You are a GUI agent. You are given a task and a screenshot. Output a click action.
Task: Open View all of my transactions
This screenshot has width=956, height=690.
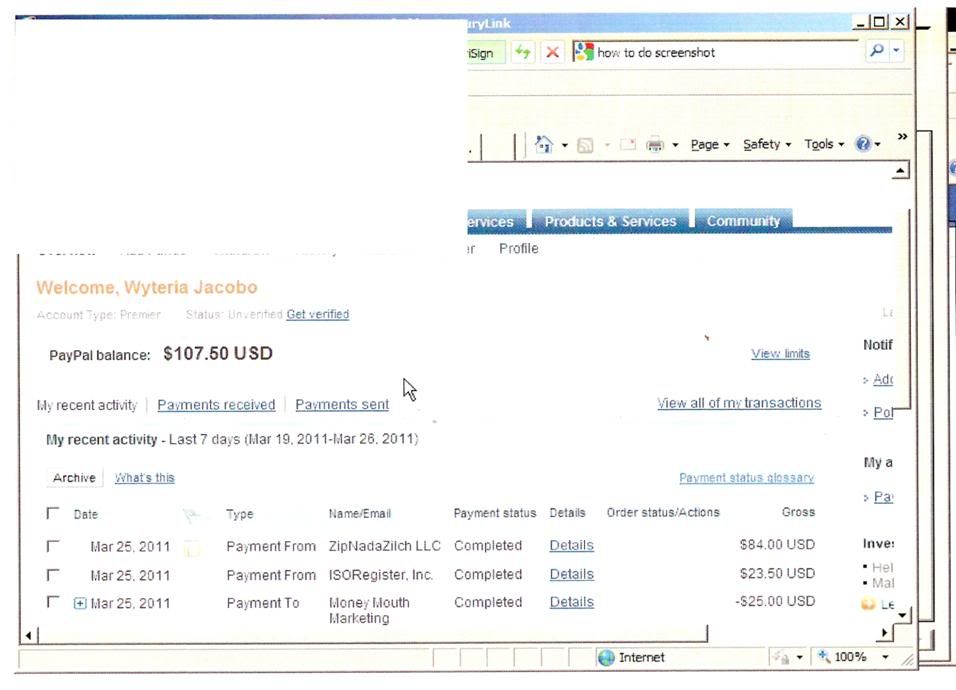coord(739,403)
